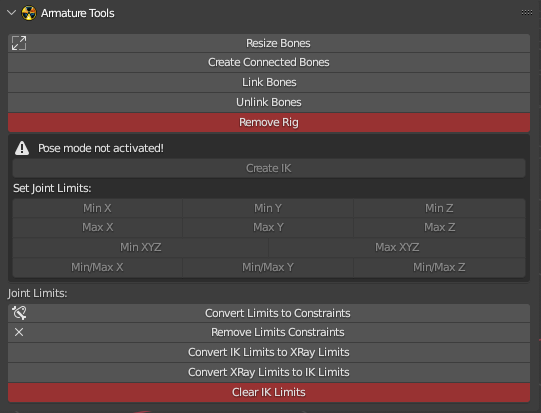
Task: Click the Min X limit button
Action: pos(97,208)
